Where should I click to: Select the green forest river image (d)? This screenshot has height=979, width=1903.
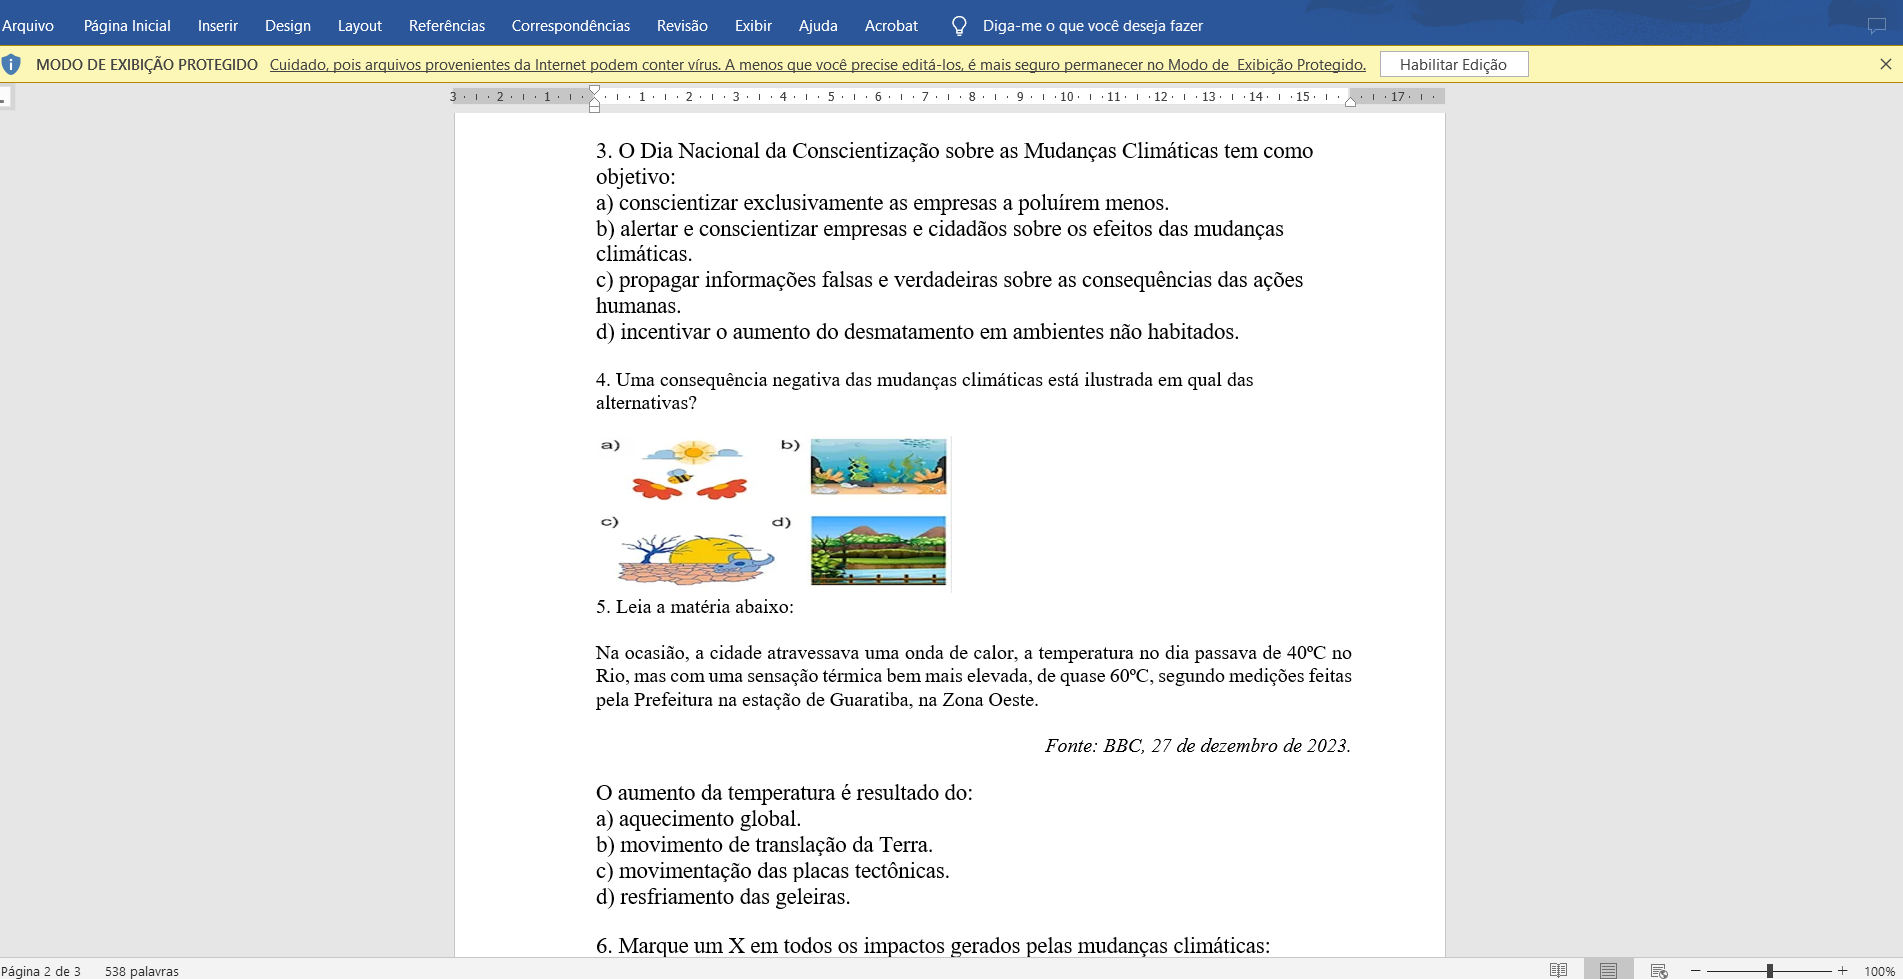[878, 550]
